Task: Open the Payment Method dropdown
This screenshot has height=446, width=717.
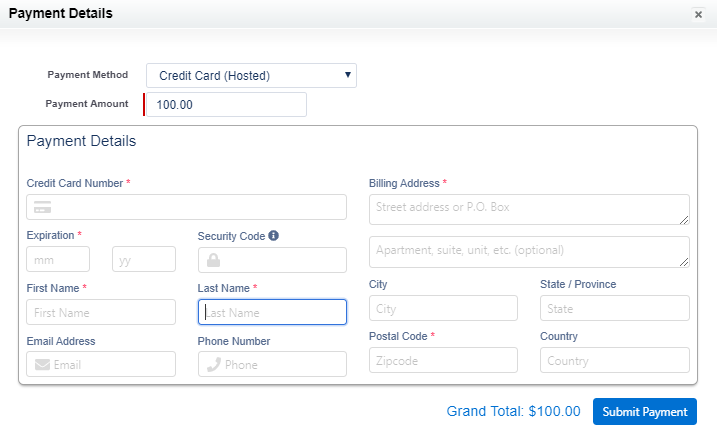Action: pos(251,75)
